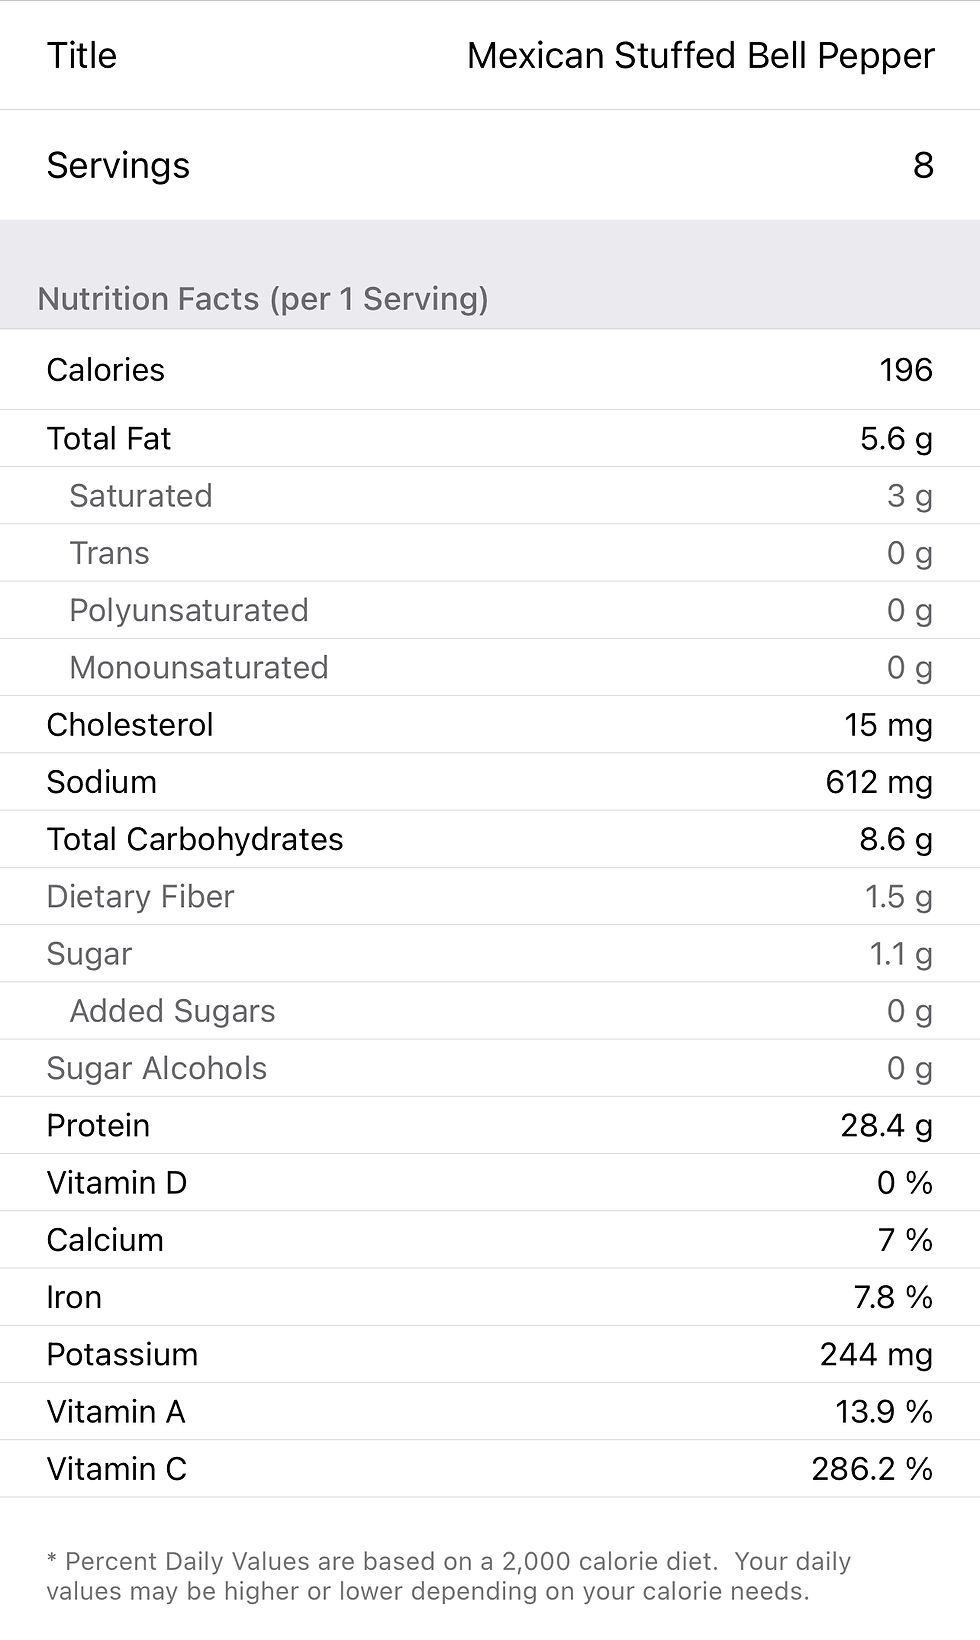Select the Cholesterol 15 mg row
The image size is (980, 1640).
(490, 725)
